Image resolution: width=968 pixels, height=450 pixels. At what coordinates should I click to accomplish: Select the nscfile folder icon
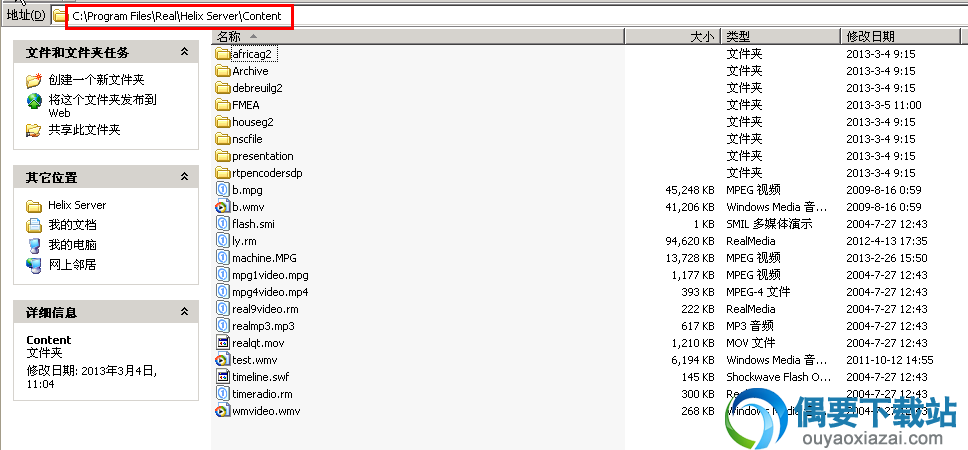tap(222, 139)
